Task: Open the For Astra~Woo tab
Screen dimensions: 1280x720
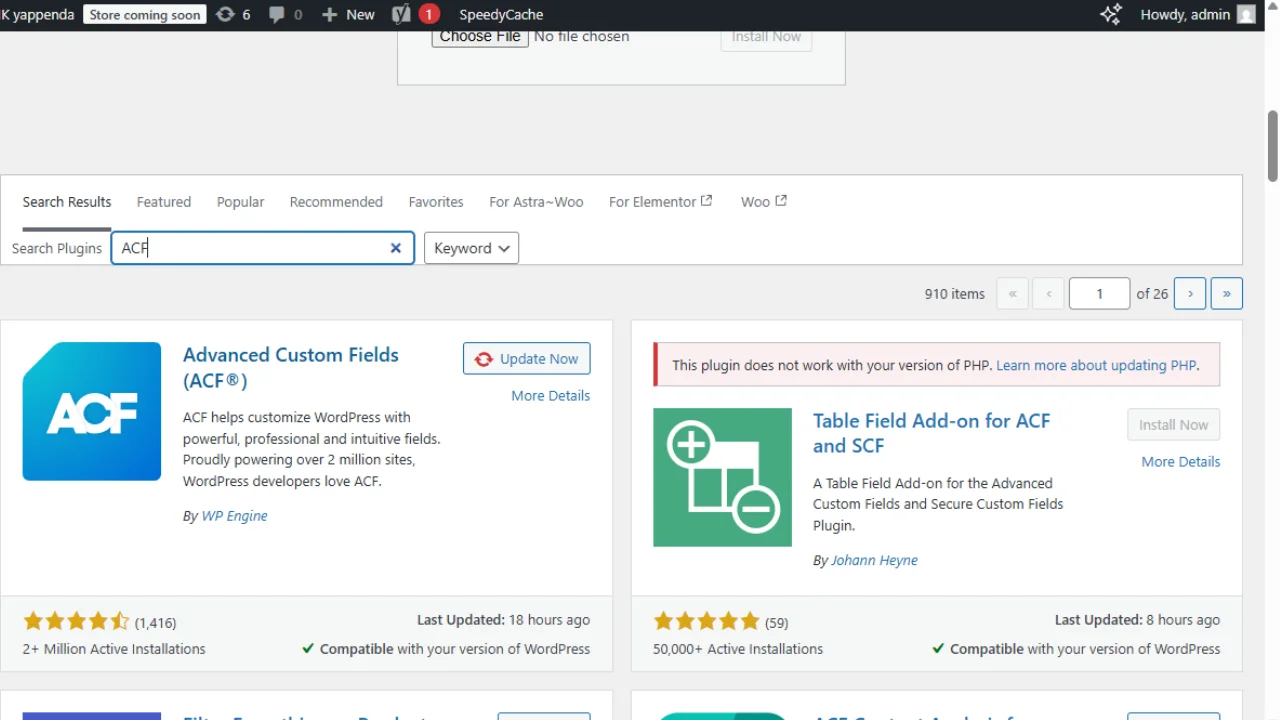Action: (x=536, y=202)
